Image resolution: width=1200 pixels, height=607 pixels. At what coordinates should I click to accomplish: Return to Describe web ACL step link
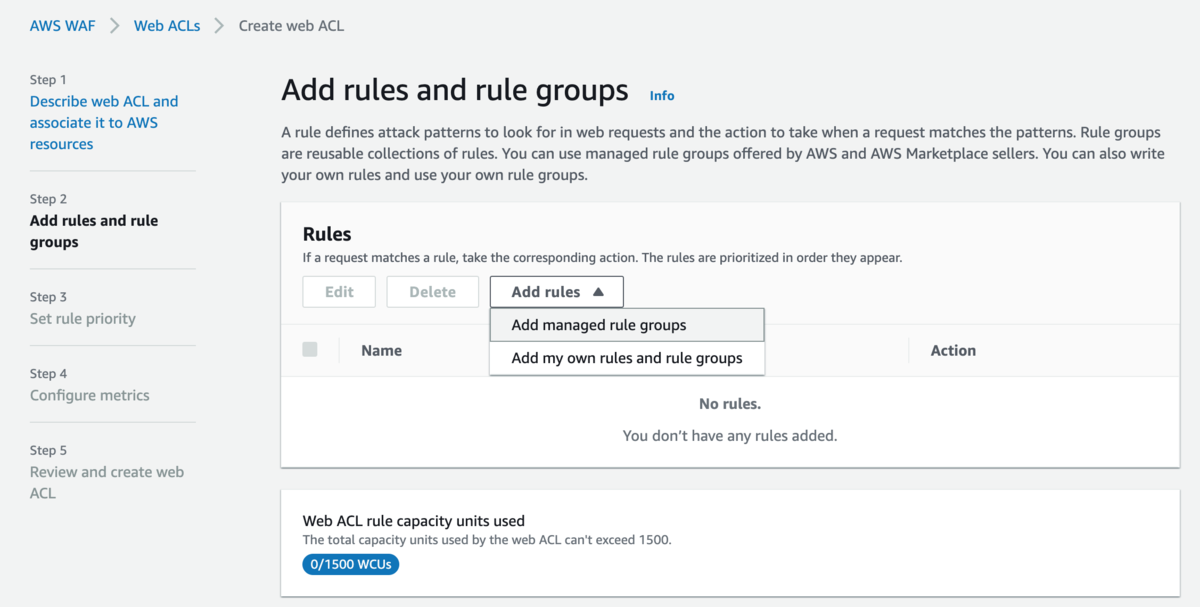[104, 122]
